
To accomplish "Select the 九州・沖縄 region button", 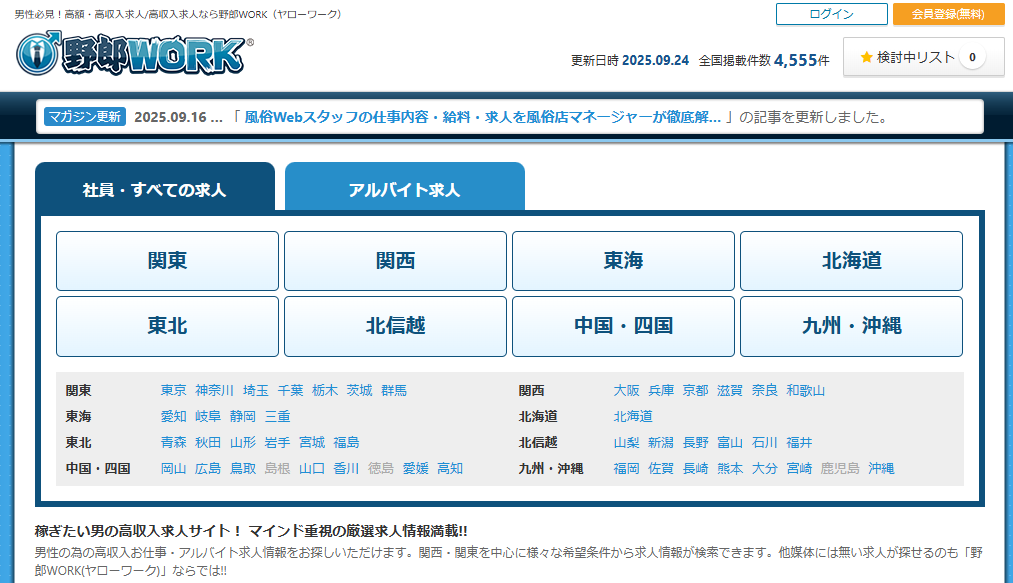I will 851,326.
